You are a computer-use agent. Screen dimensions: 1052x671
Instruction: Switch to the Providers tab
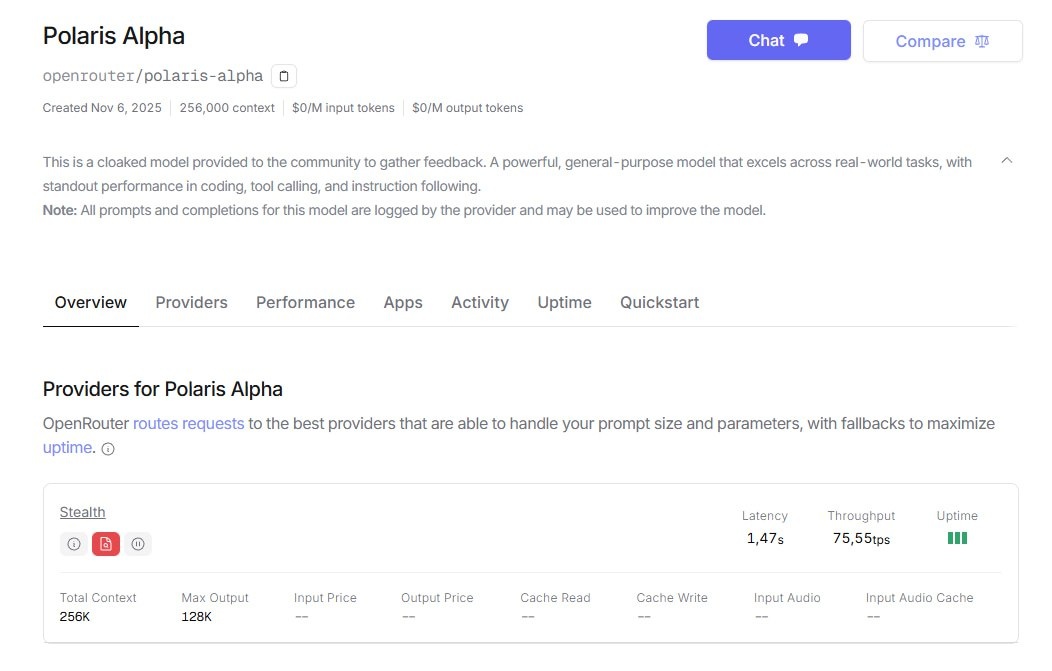pos(191,302)
